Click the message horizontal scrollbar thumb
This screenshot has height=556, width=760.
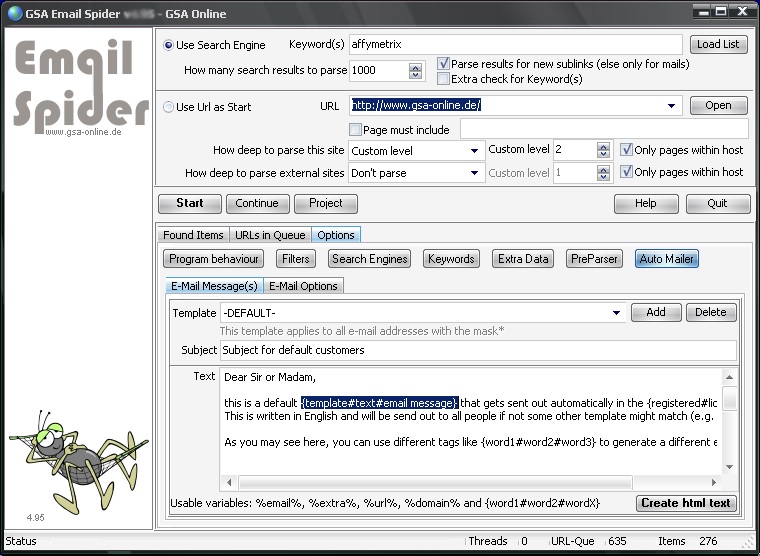click(435, 482)
